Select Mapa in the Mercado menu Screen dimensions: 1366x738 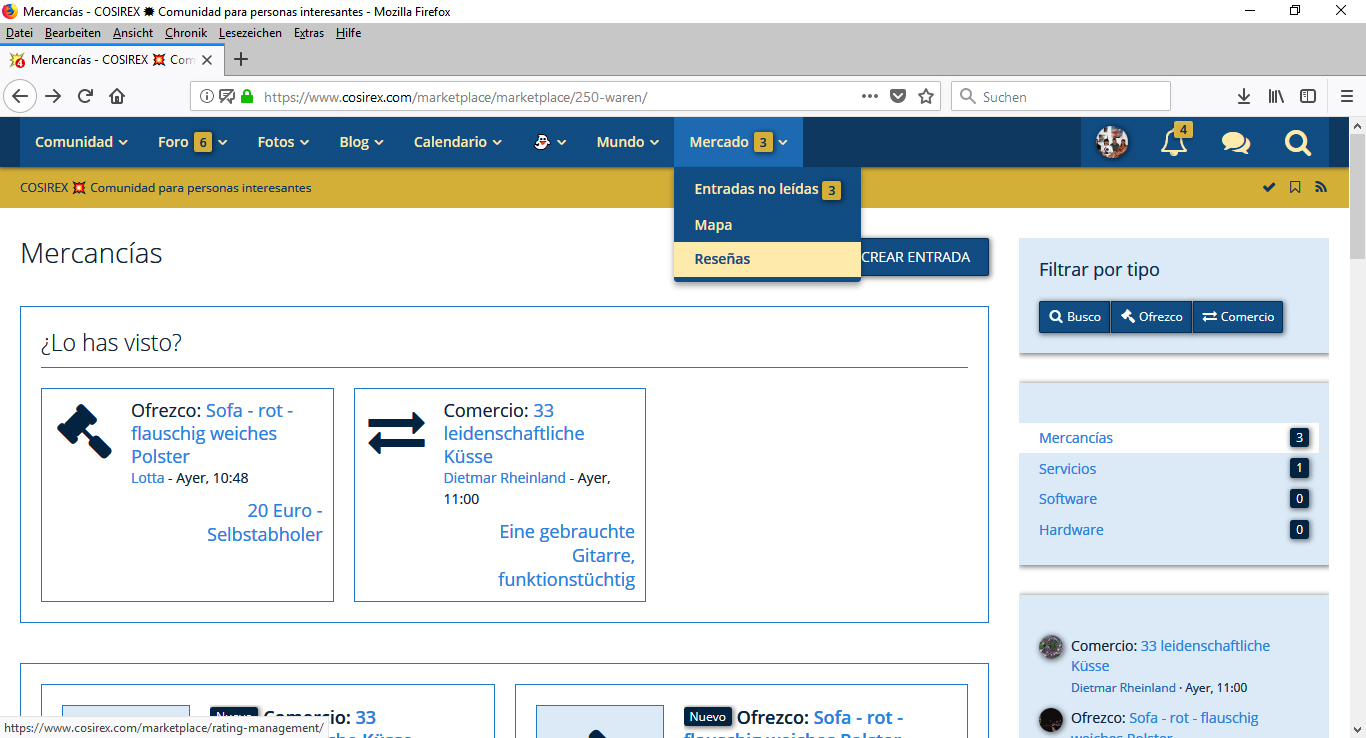pos(713,225)
